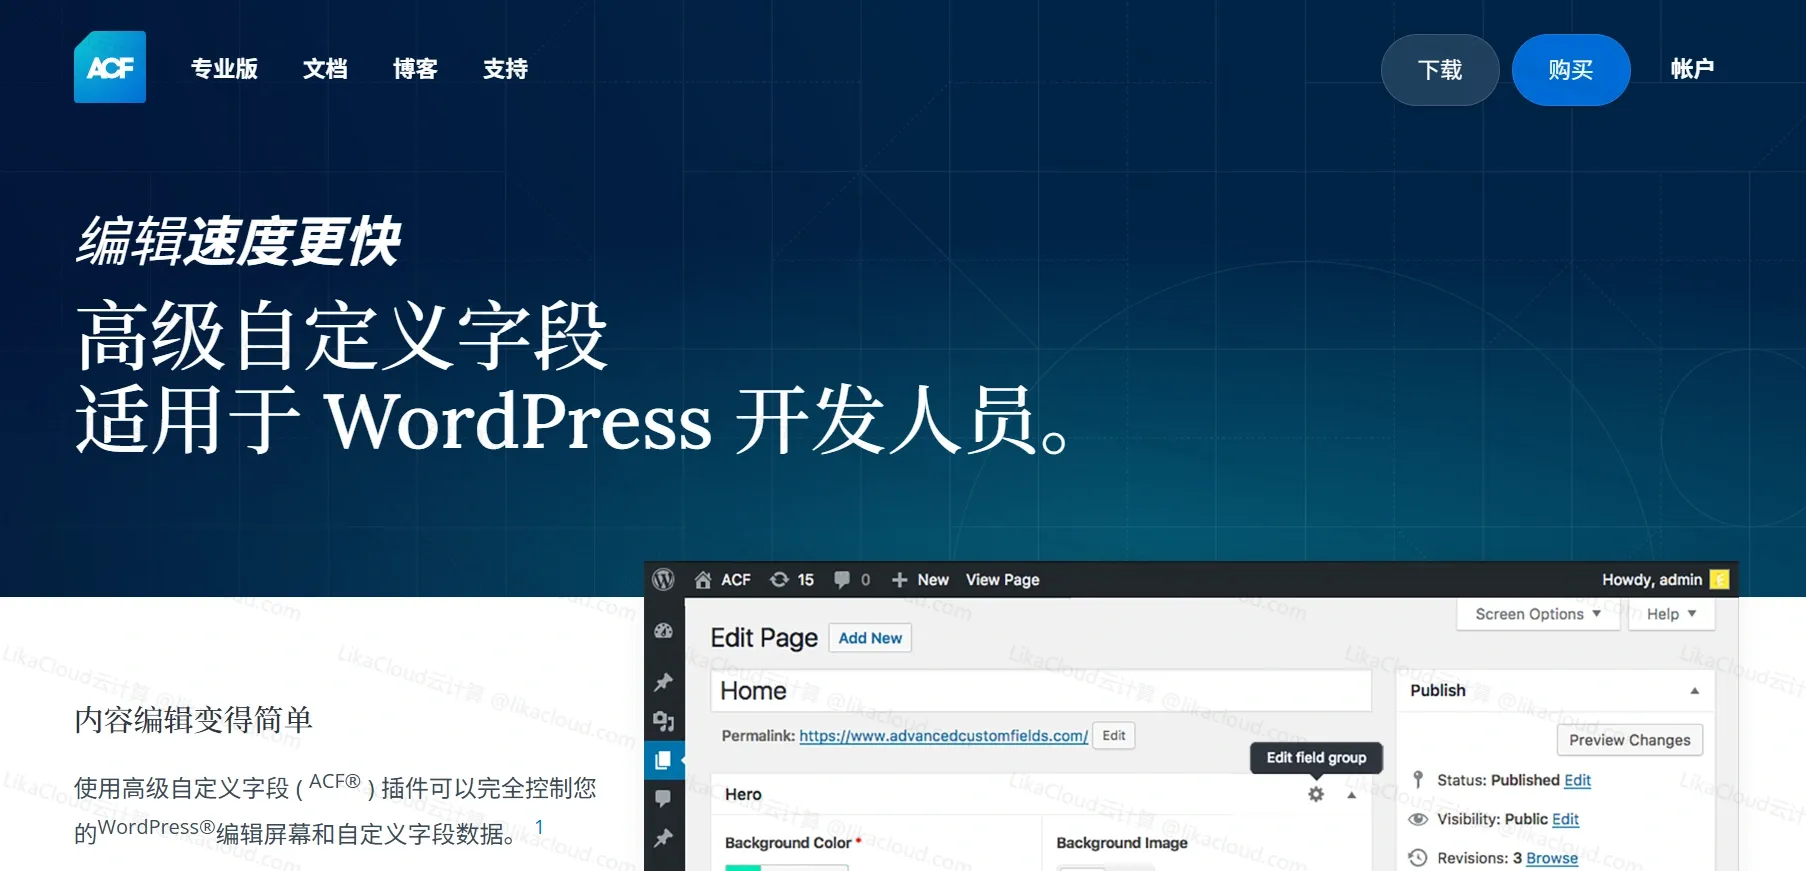Click the Hero panel heading
Image resolution: width=1806 pixels, height=871 pixels.
click(743, 794)
